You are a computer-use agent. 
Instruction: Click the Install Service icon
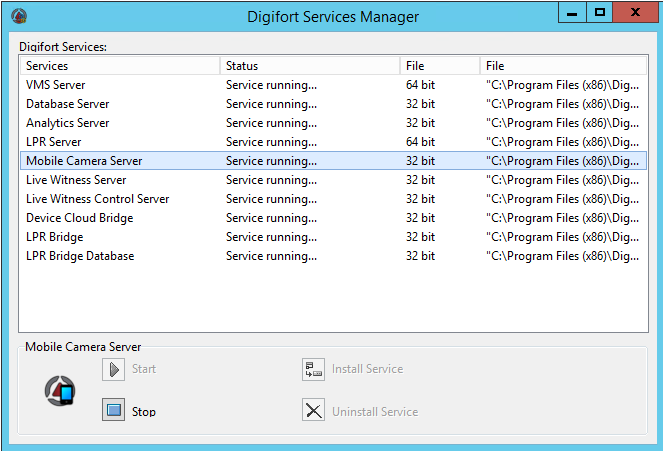click(x=313, y=369)
